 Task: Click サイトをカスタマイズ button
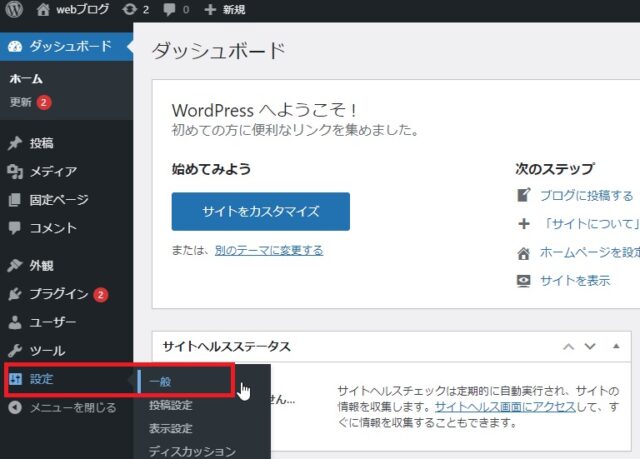pyautogui.click(x=261, y=211)
